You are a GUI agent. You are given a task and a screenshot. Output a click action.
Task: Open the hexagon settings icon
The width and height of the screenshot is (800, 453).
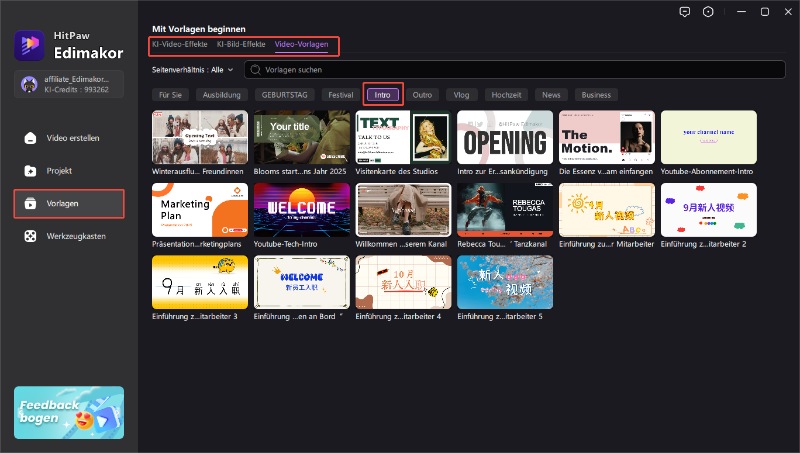tap(709, 12)
